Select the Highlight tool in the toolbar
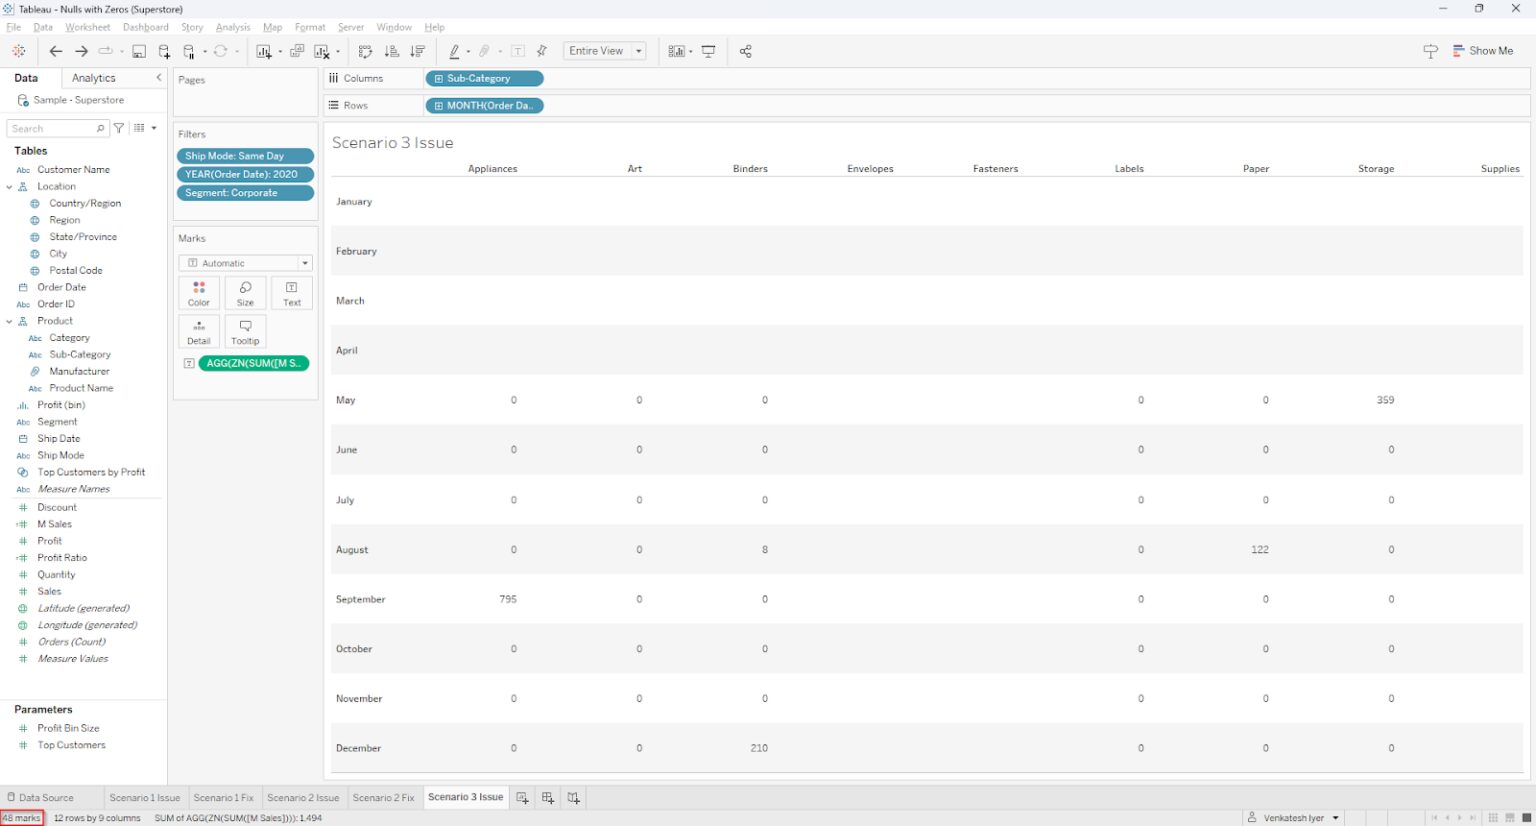 click(455, 51)
